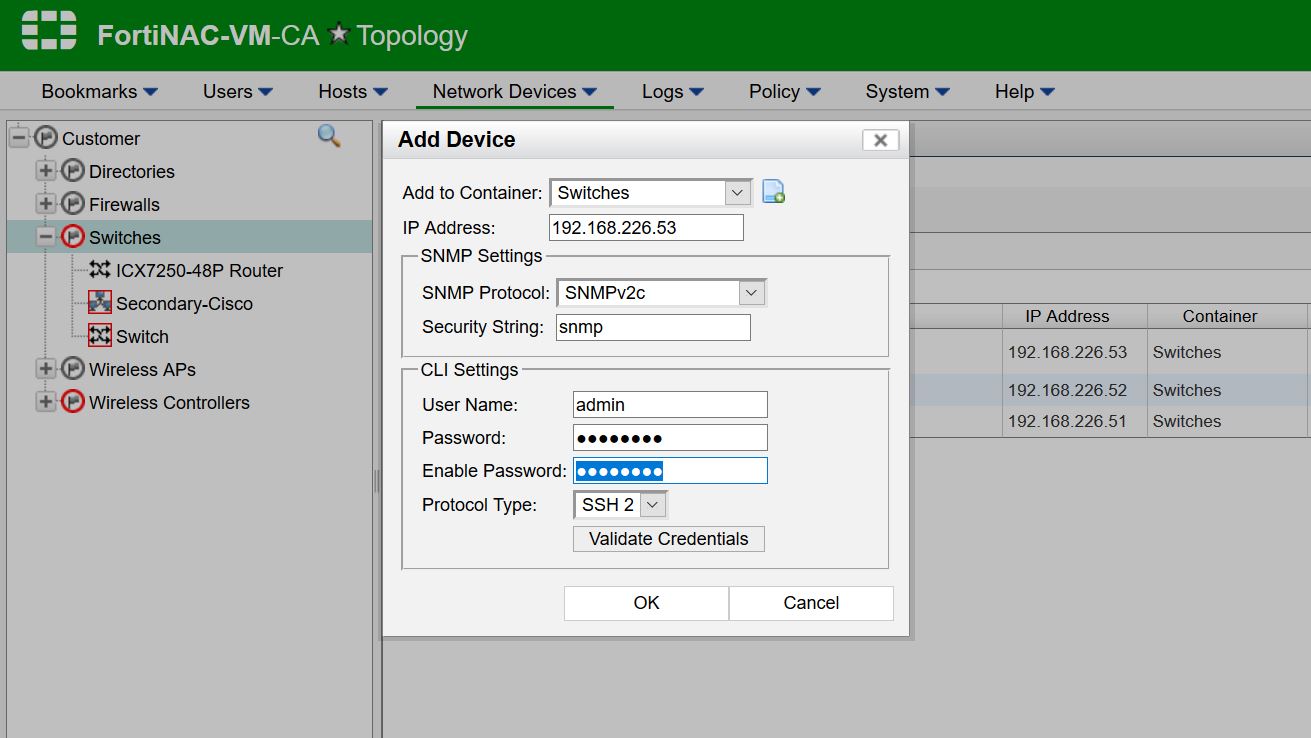Click Cancel in Add Device dialog
Viewport: 1311px width, 738px height.
(811, 603)
